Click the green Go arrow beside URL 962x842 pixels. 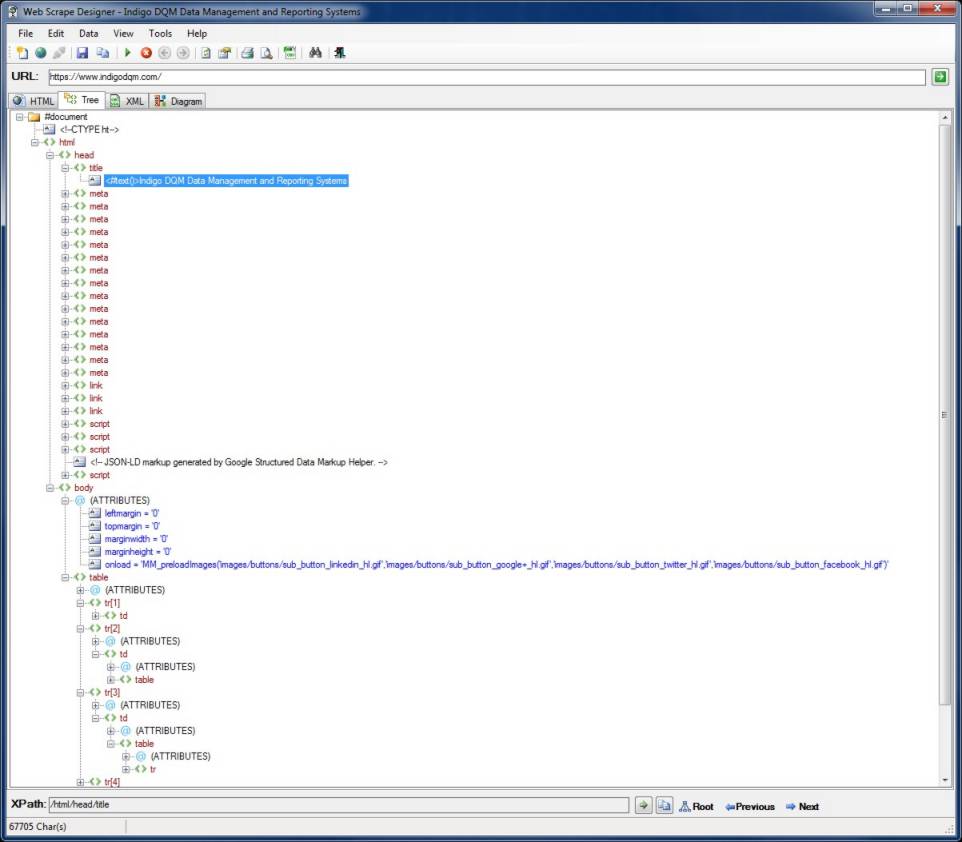coord(939,77)
